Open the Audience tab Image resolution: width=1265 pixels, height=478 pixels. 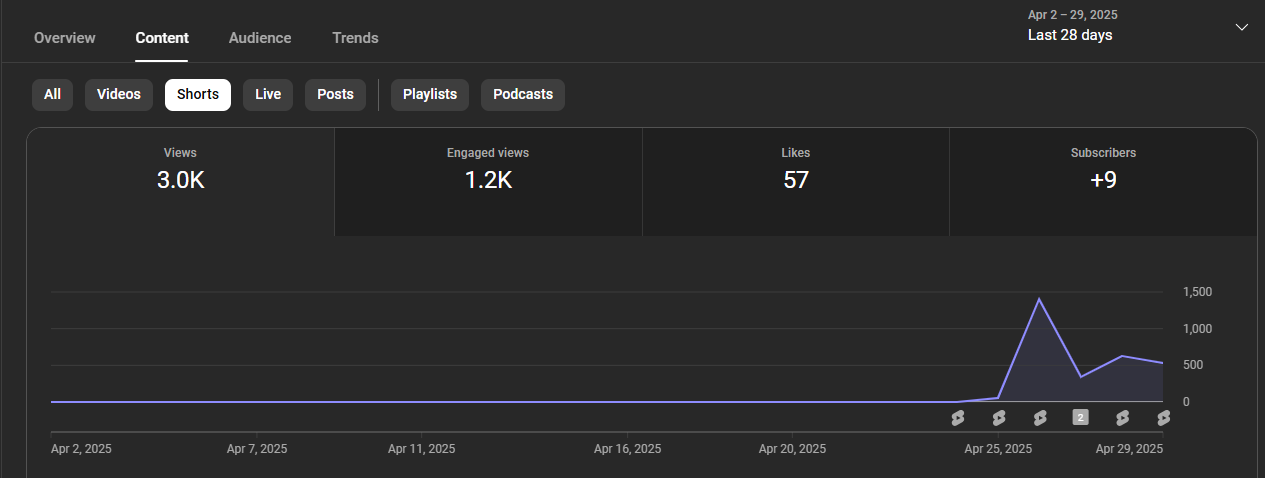click(260, 38)
